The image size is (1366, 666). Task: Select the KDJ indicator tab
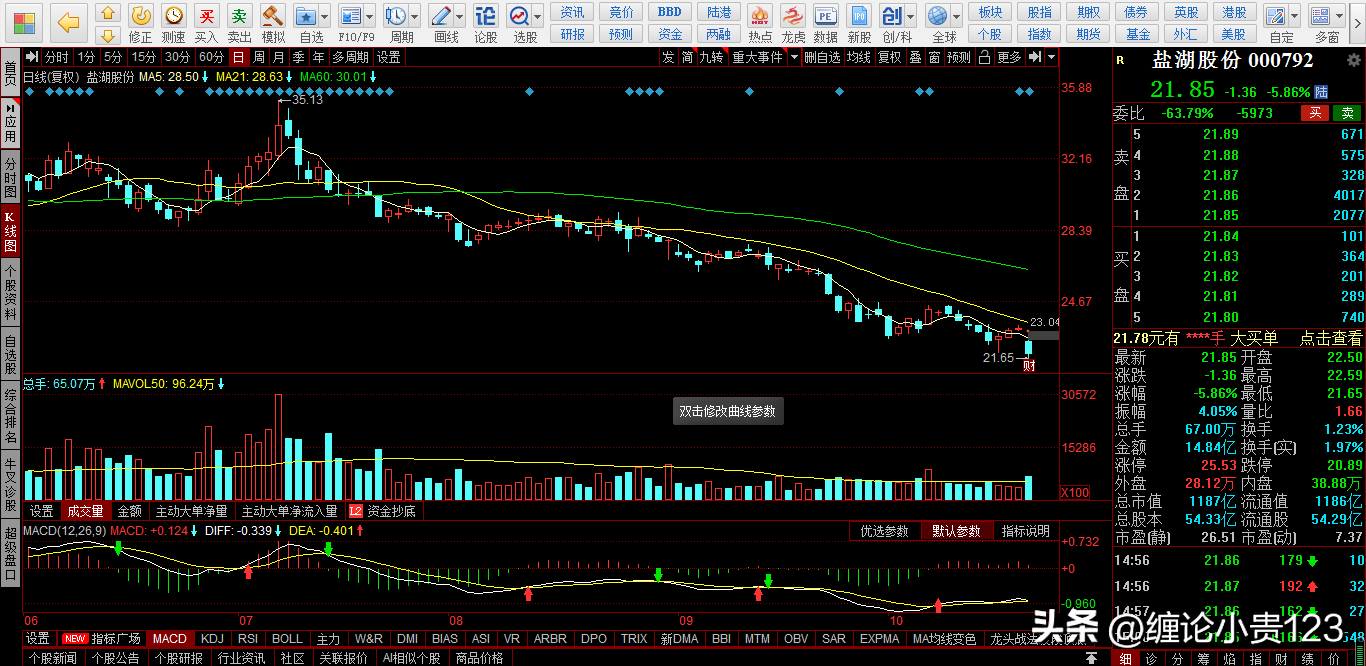pos(212,638)
